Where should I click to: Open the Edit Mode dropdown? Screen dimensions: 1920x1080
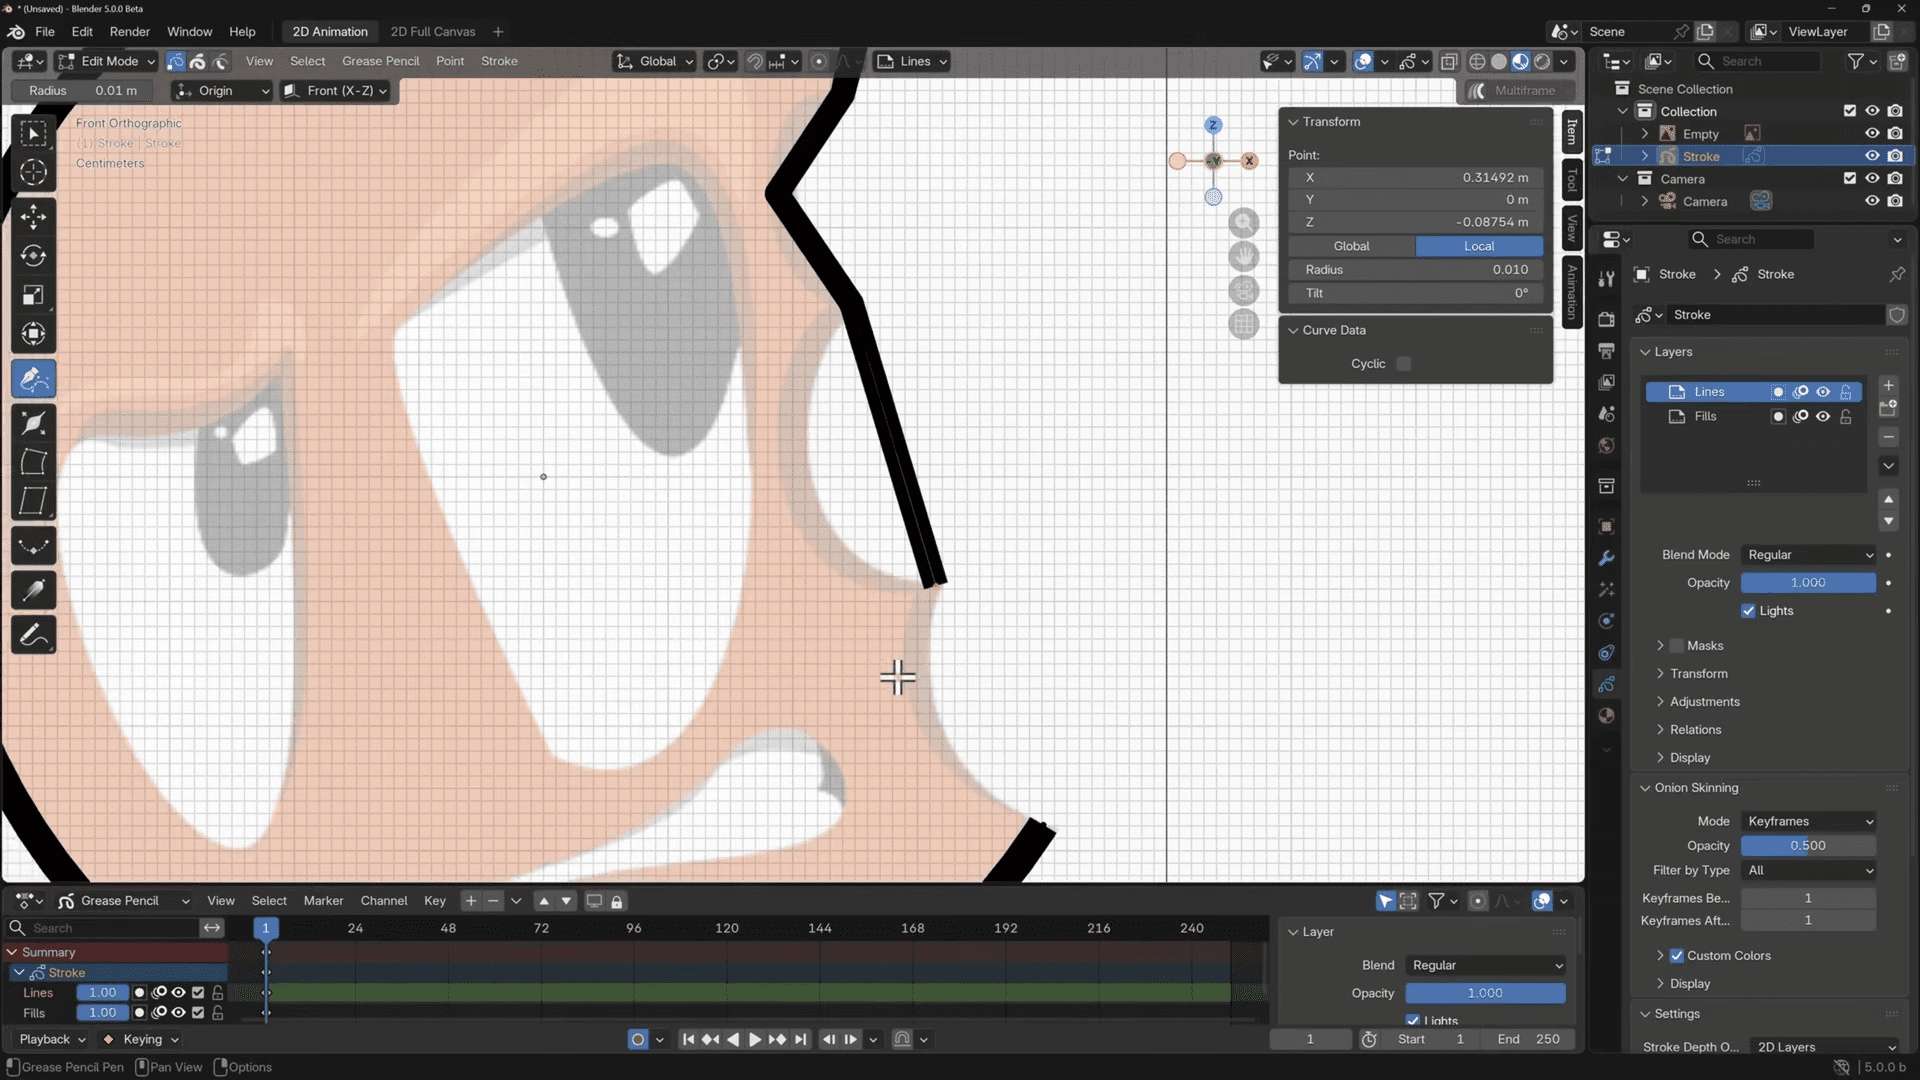coord(106,61)
